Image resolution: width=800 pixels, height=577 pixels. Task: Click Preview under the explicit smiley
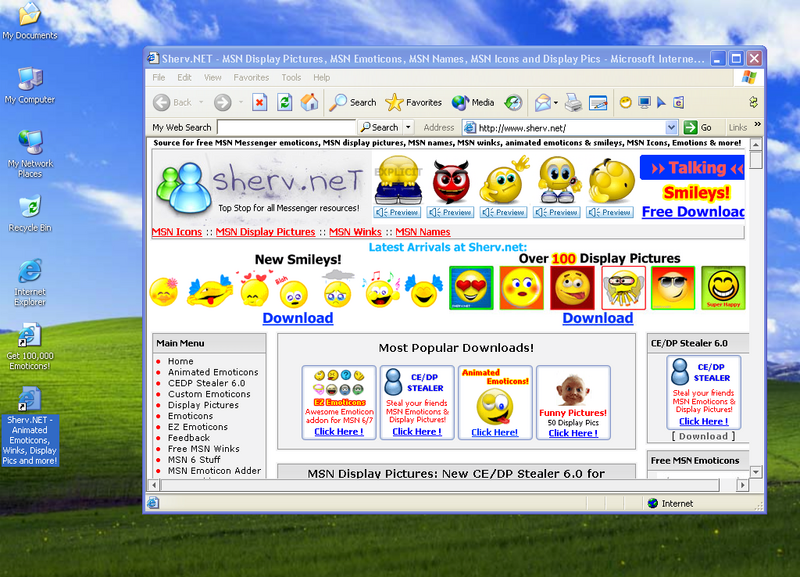[x=397, y=212]
